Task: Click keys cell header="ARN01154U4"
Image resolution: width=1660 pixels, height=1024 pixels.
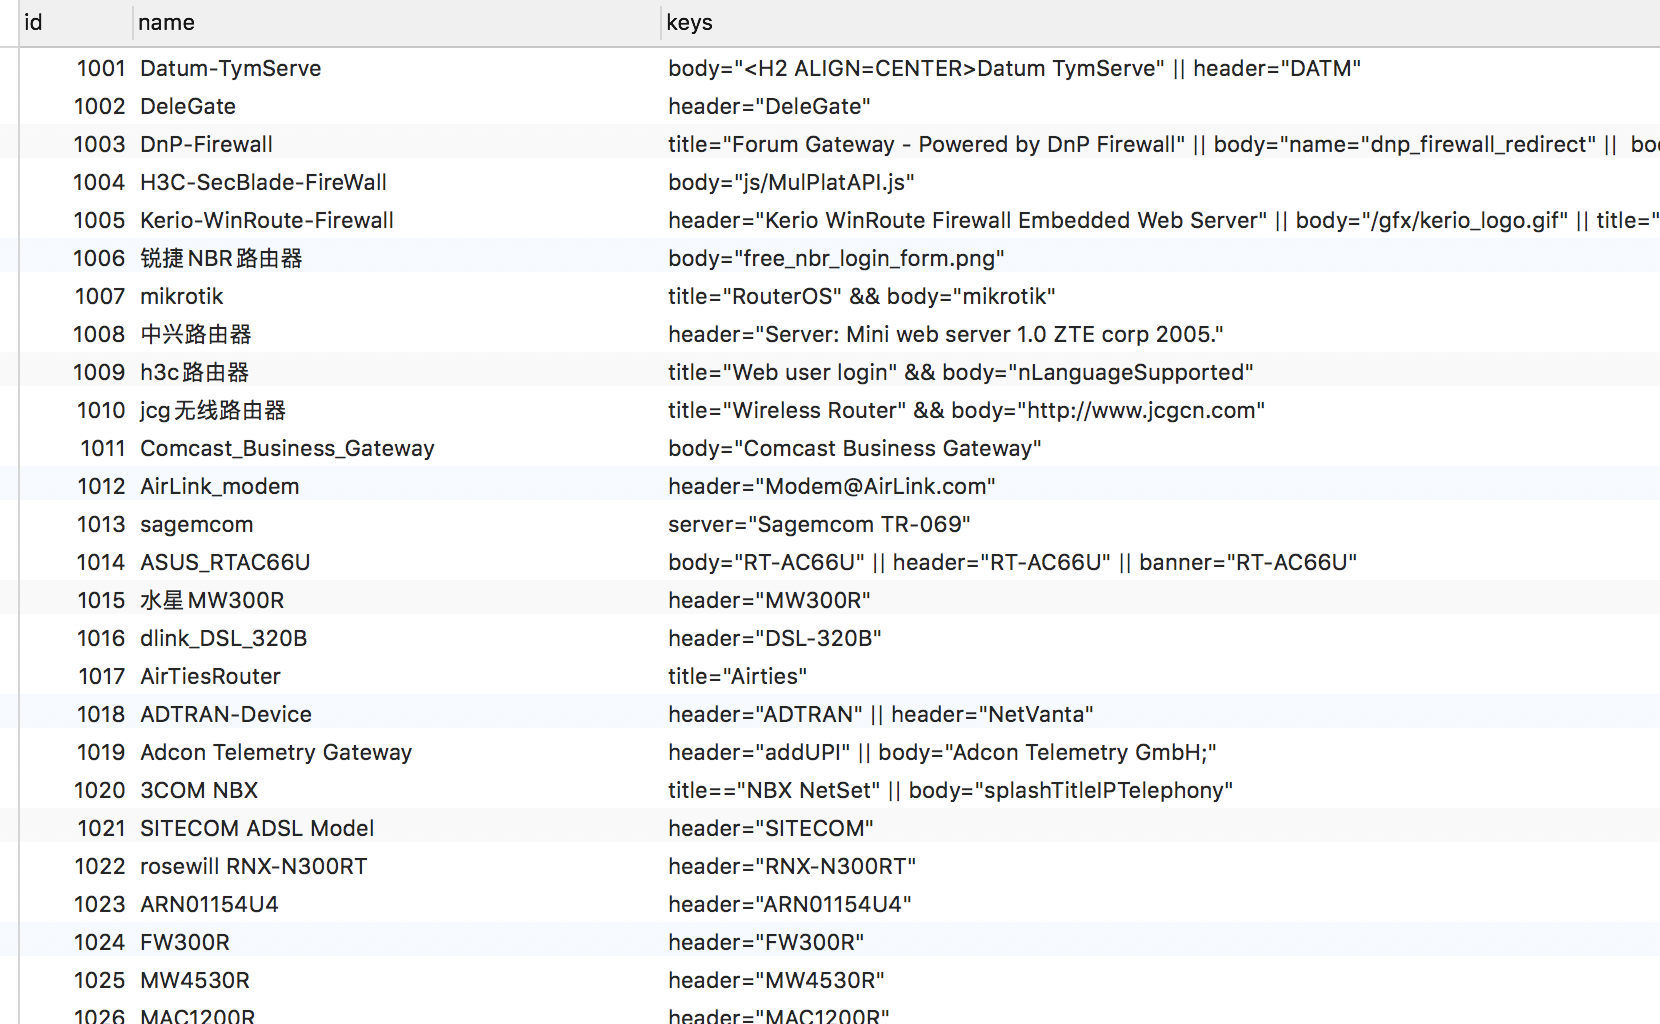Action: 1161,904
